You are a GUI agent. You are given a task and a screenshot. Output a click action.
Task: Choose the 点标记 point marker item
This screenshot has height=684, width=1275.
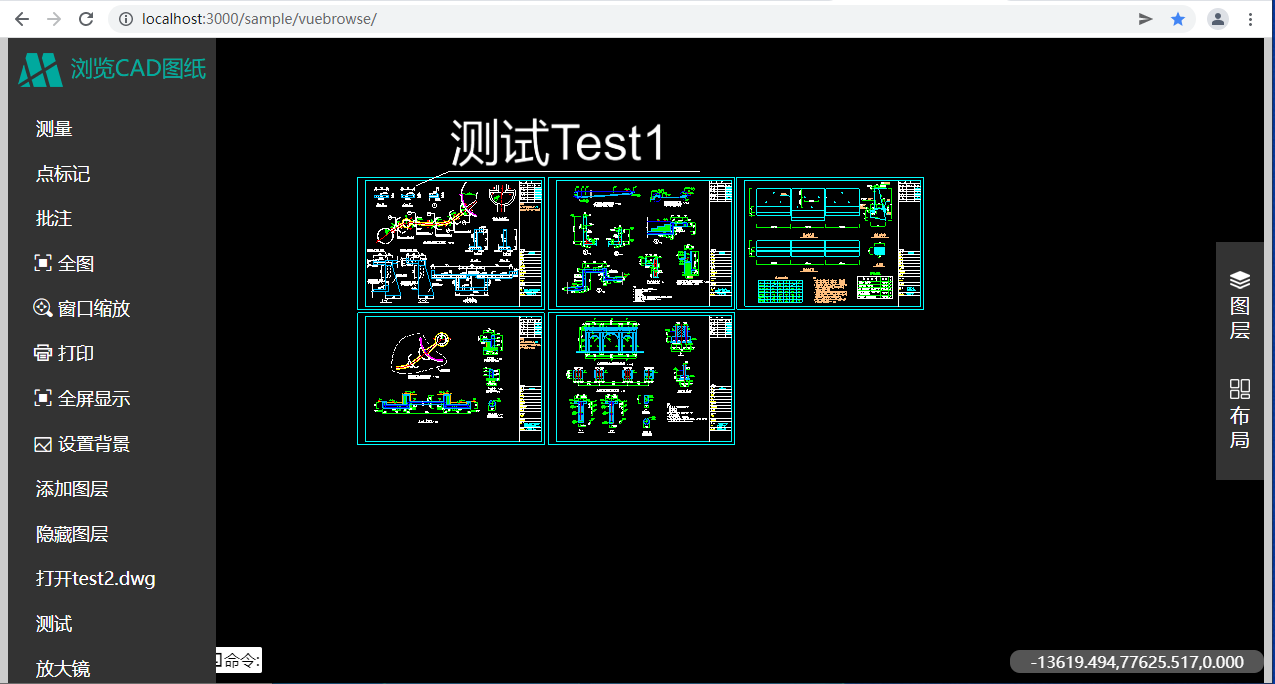point(63,174)
